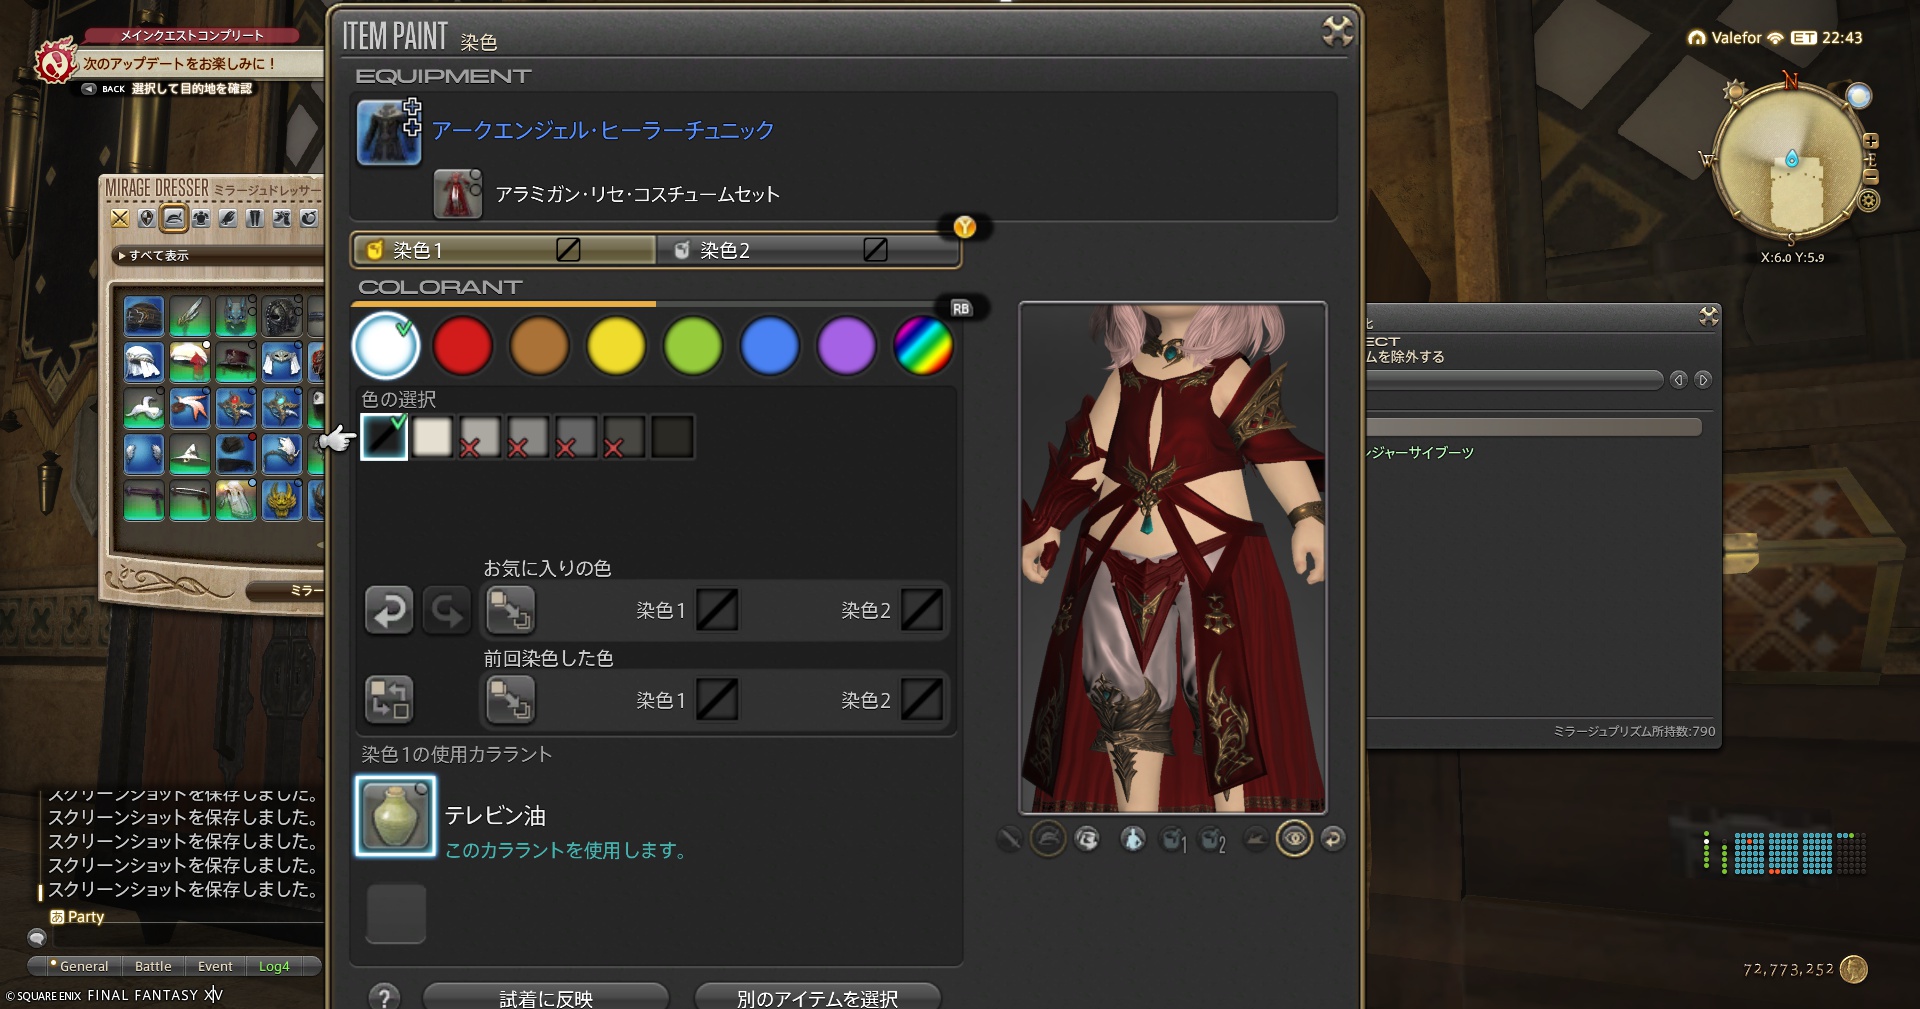This screenshot has height=1009, width=1920.
Task: Close the Item Paint window
Action: tap(1337, 32)
